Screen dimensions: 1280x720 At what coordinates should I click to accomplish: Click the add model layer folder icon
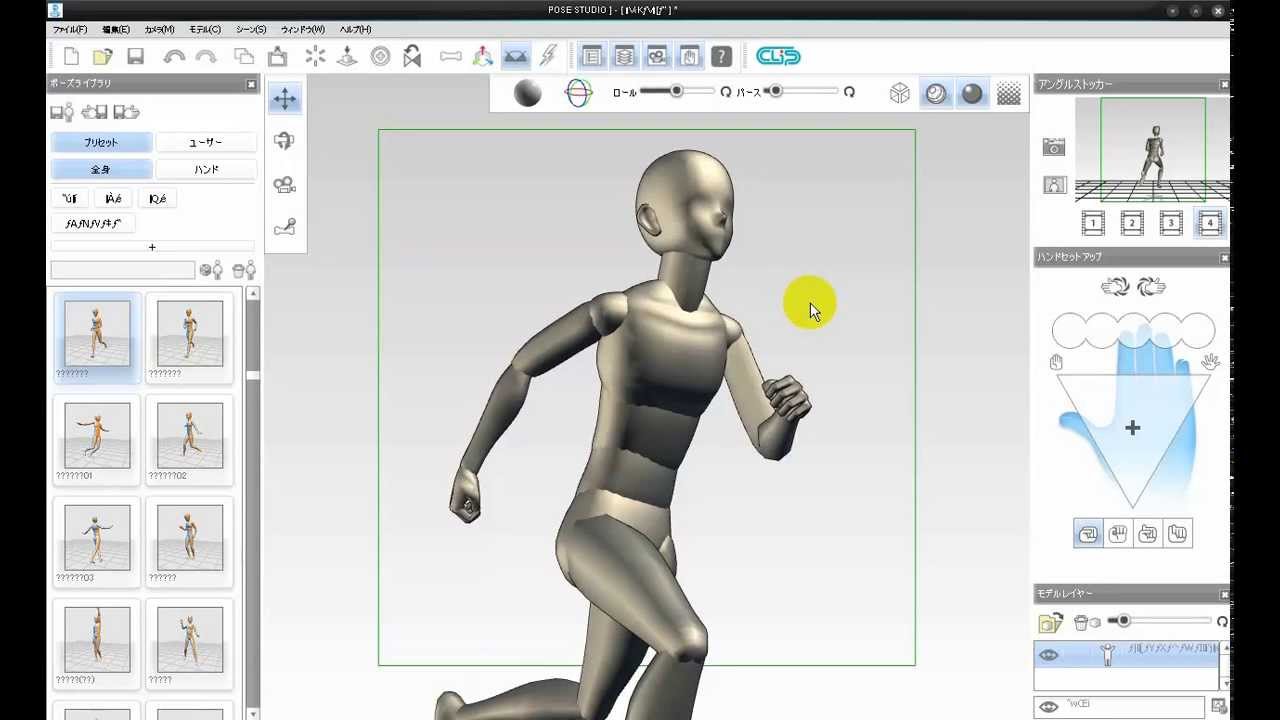coord(1050,623)
